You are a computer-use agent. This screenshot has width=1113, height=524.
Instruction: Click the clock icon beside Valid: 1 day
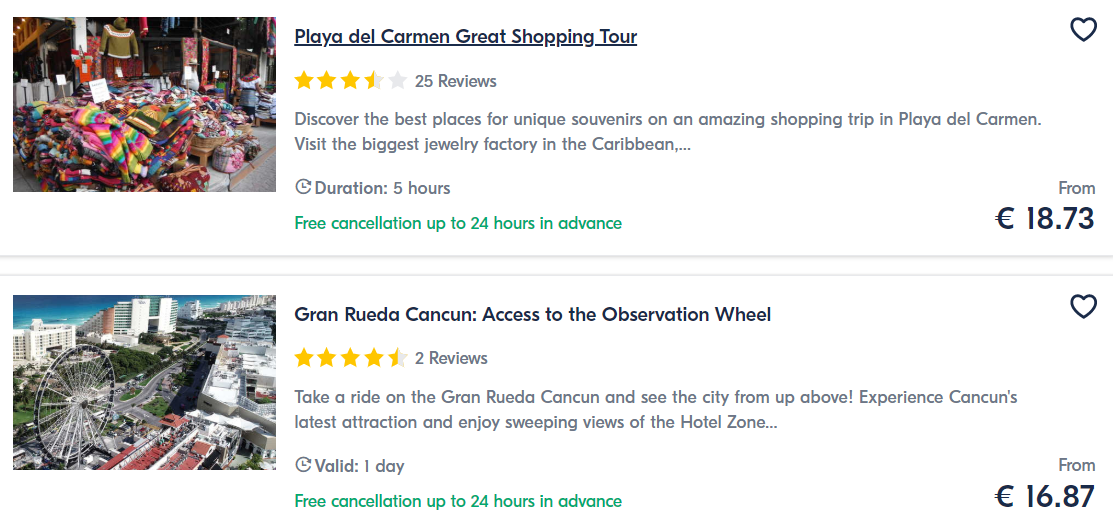[x=303, y=465]
